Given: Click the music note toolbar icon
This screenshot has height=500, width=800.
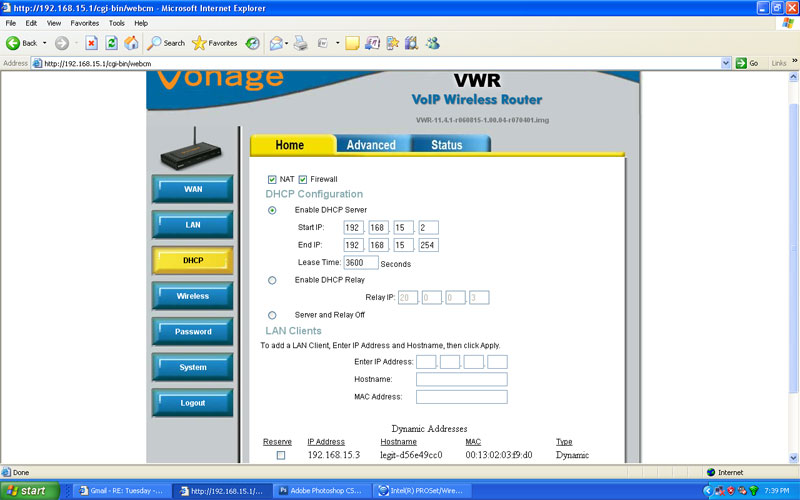Looking at the screenshot, I should coord(372,43).
